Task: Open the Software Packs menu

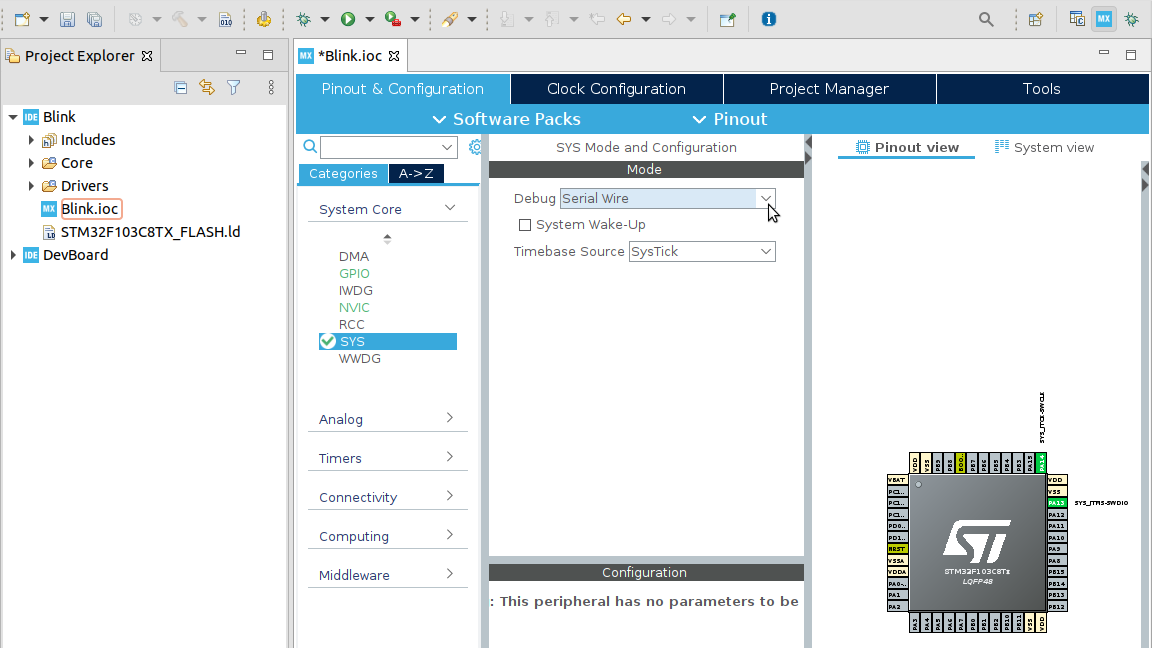Action: pos(507,119)
